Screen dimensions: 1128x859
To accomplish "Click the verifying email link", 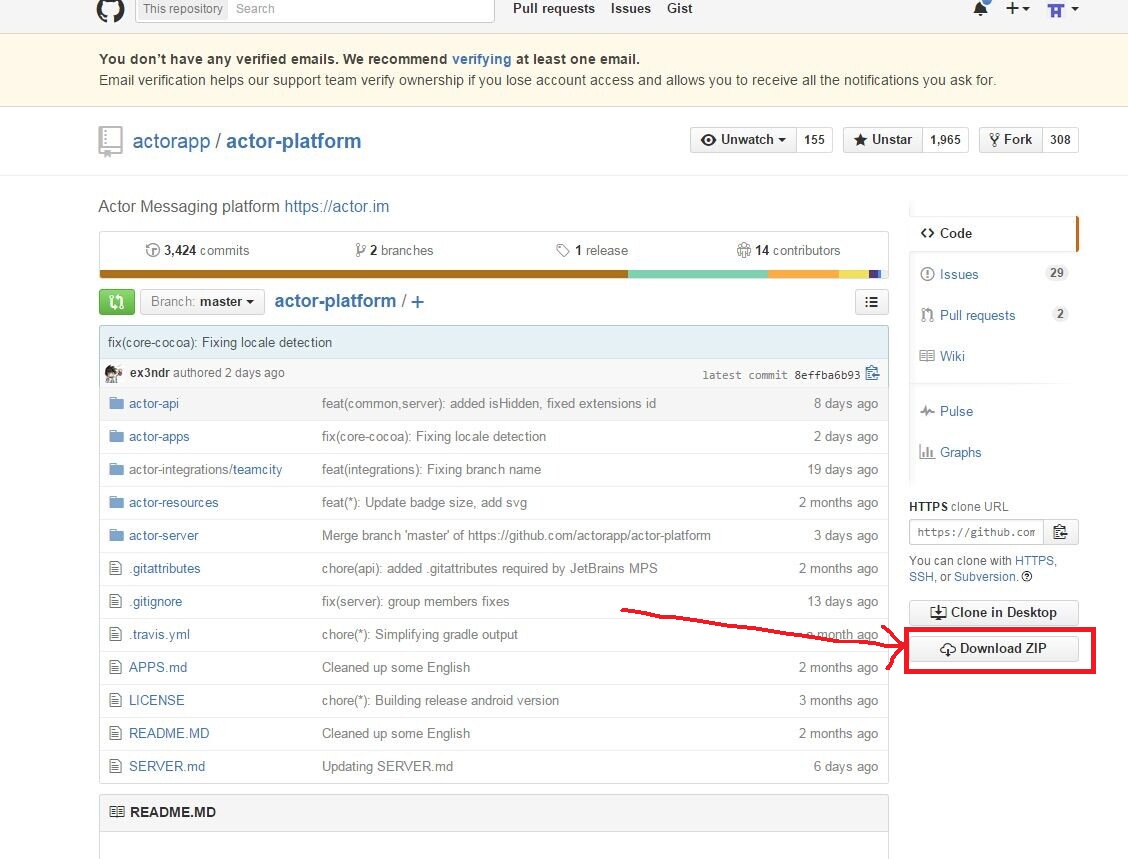I will 481,59.
